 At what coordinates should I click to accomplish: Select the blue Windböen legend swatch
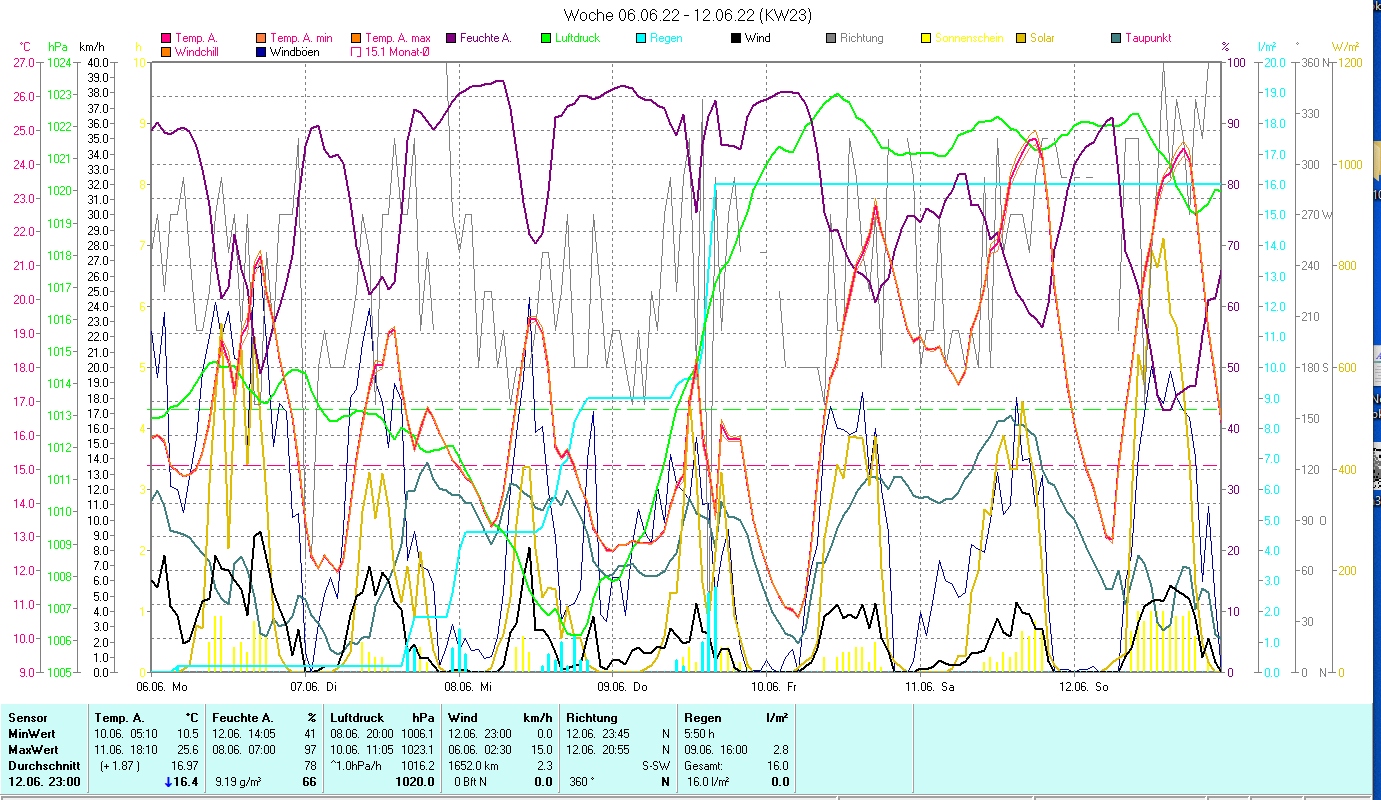click(x=262, y=51)
